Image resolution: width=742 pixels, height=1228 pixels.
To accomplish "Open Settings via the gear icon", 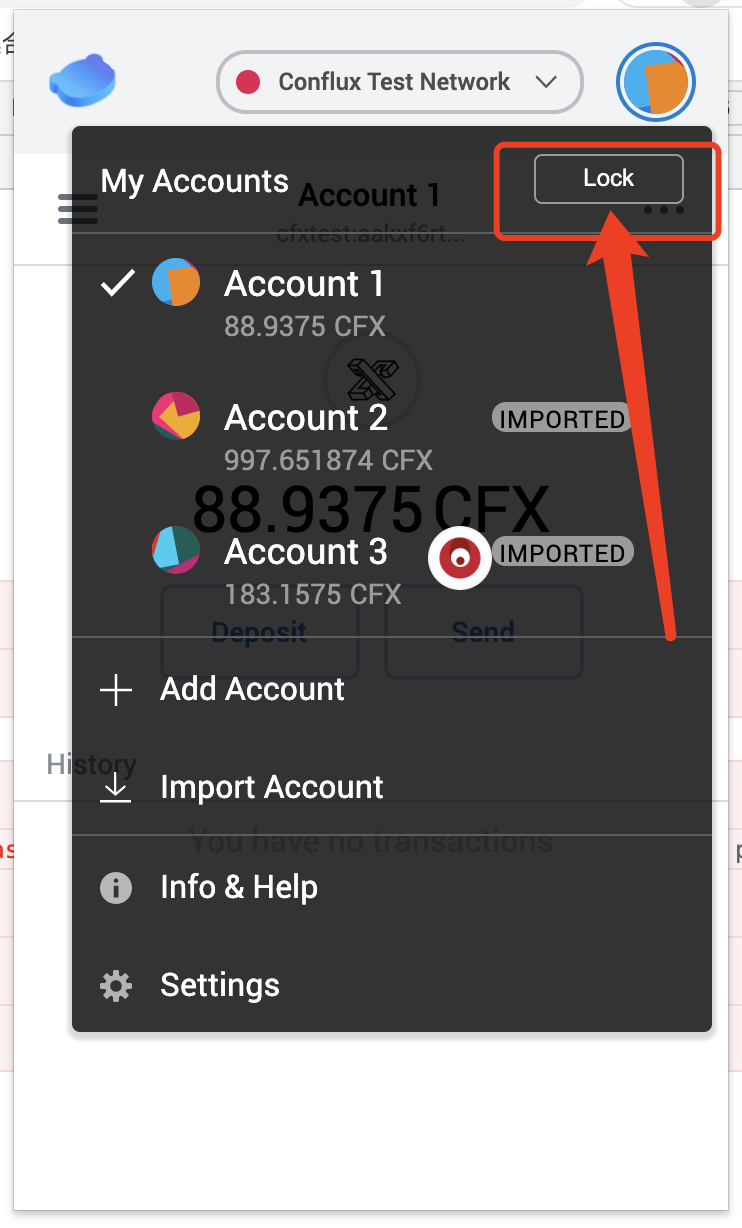I will tap(115, 985).
